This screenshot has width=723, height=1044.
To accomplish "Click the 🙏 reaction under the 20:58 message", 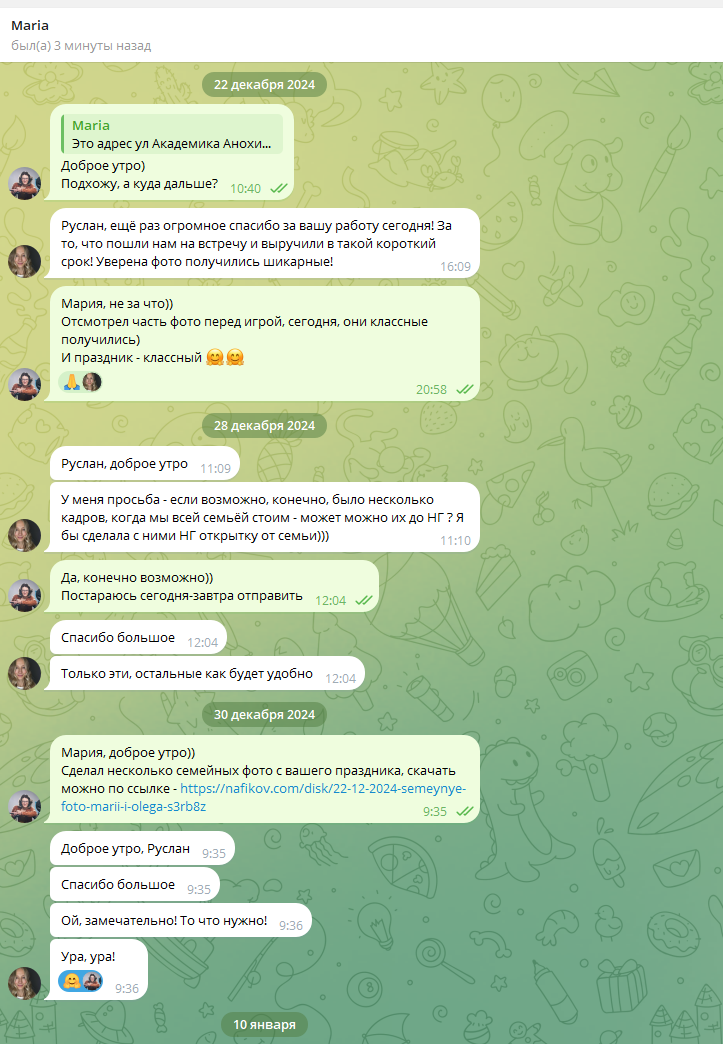I will click(x=72, y=382).
